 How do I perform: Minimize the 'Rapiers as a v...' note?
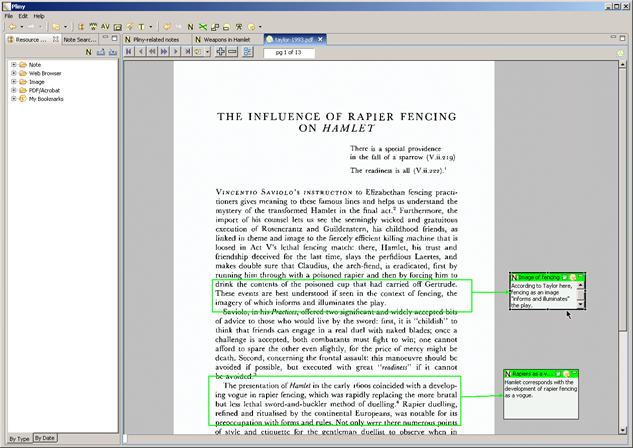click(574, 374)
